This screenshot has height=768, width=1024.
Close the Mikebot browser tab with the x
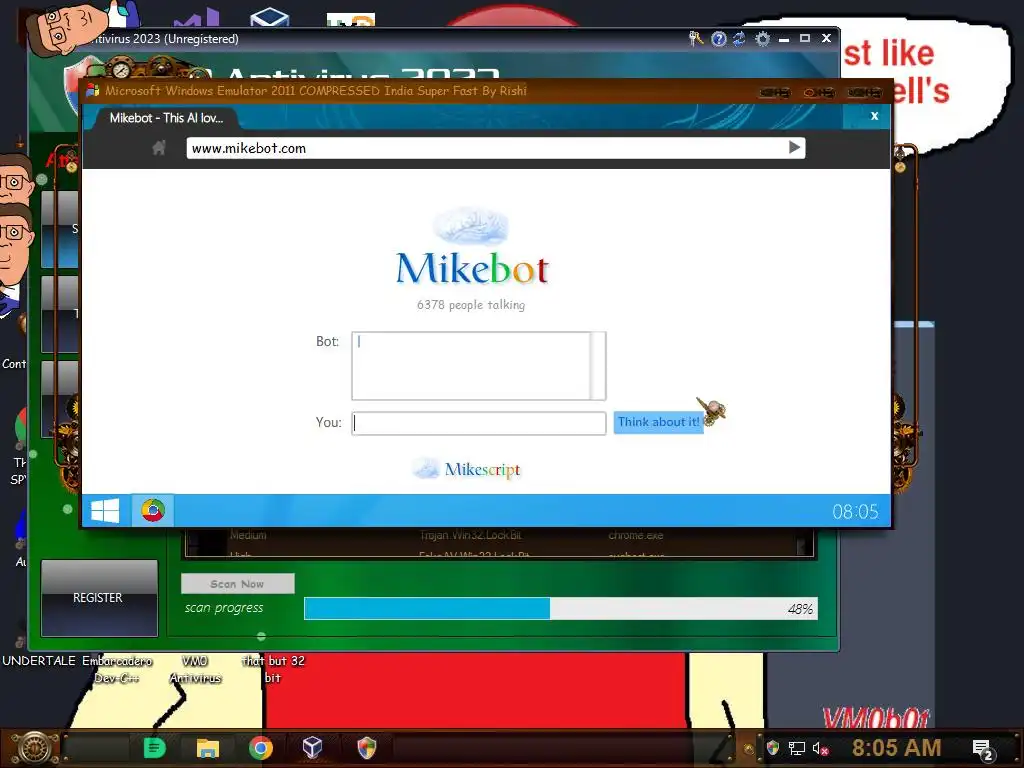coord(874,116)
